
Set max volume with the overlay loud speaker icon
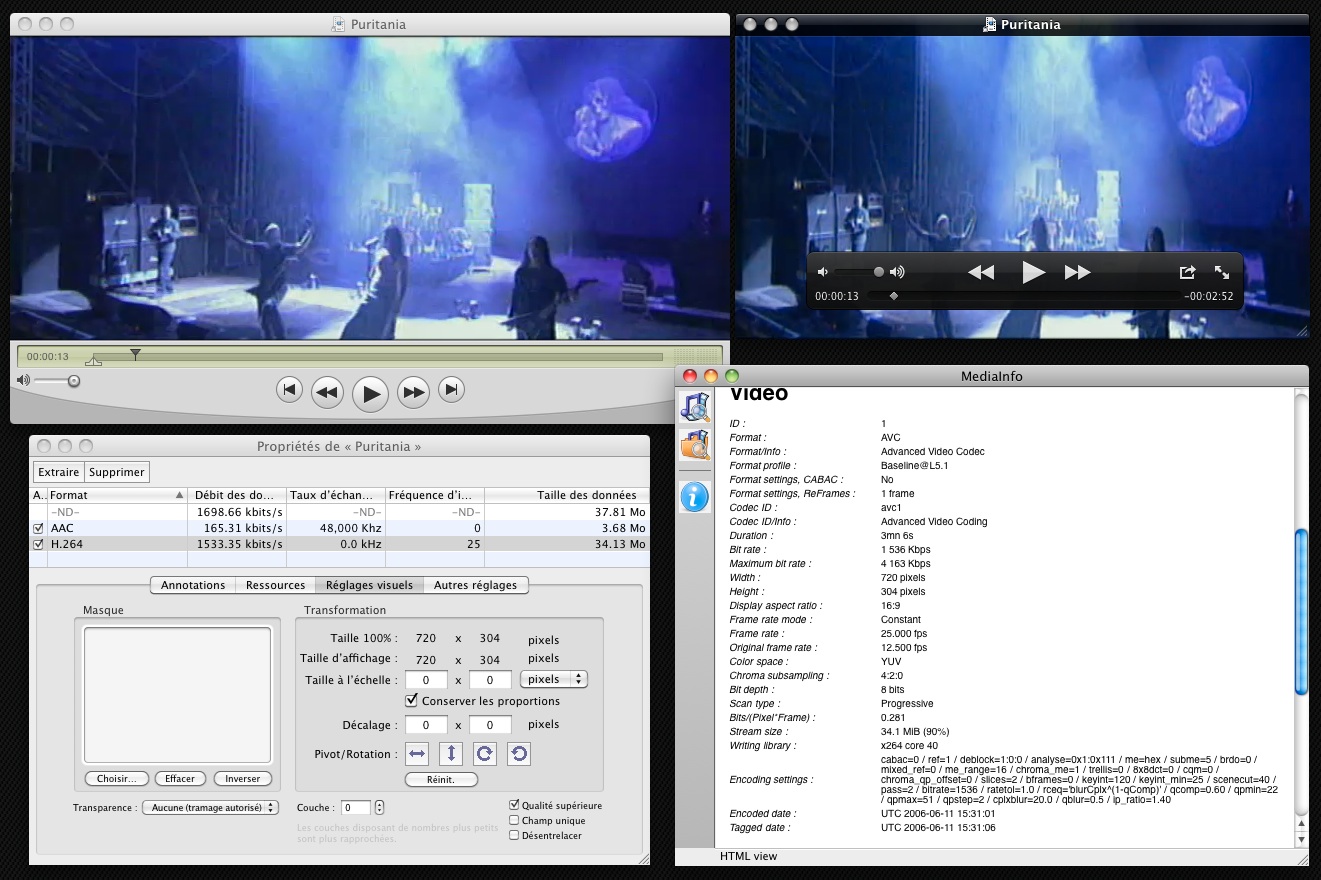pyautogui.click(x=897, y=272)
